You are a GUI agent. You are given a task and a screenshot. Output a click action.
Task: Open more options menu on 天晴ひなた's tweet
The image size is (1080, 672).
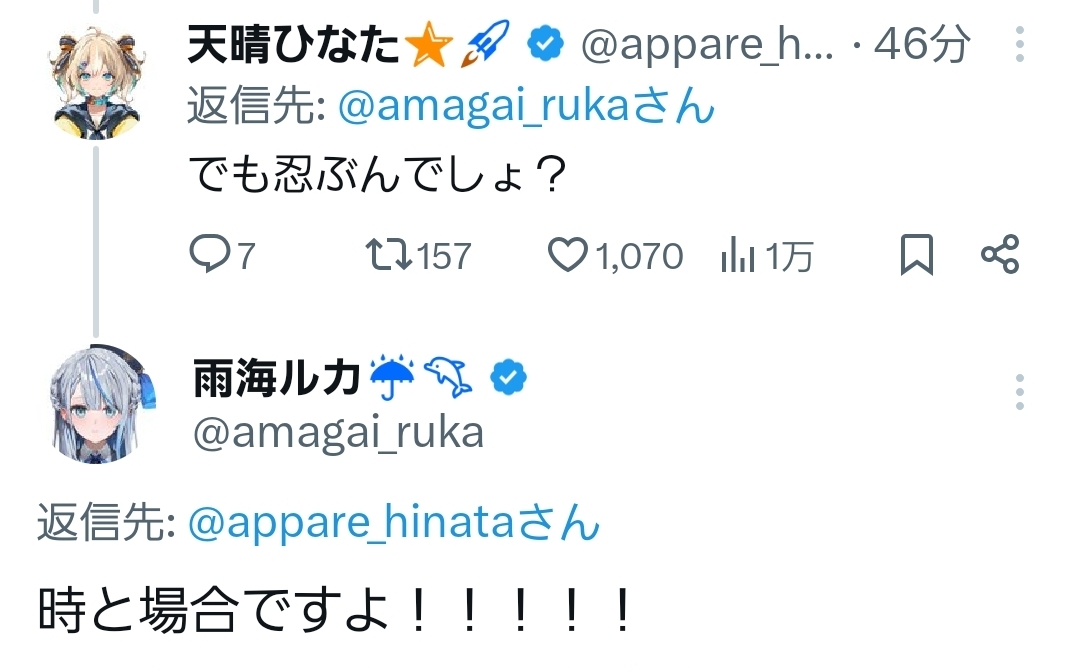pyautogui.click(x=1019, y=46)
